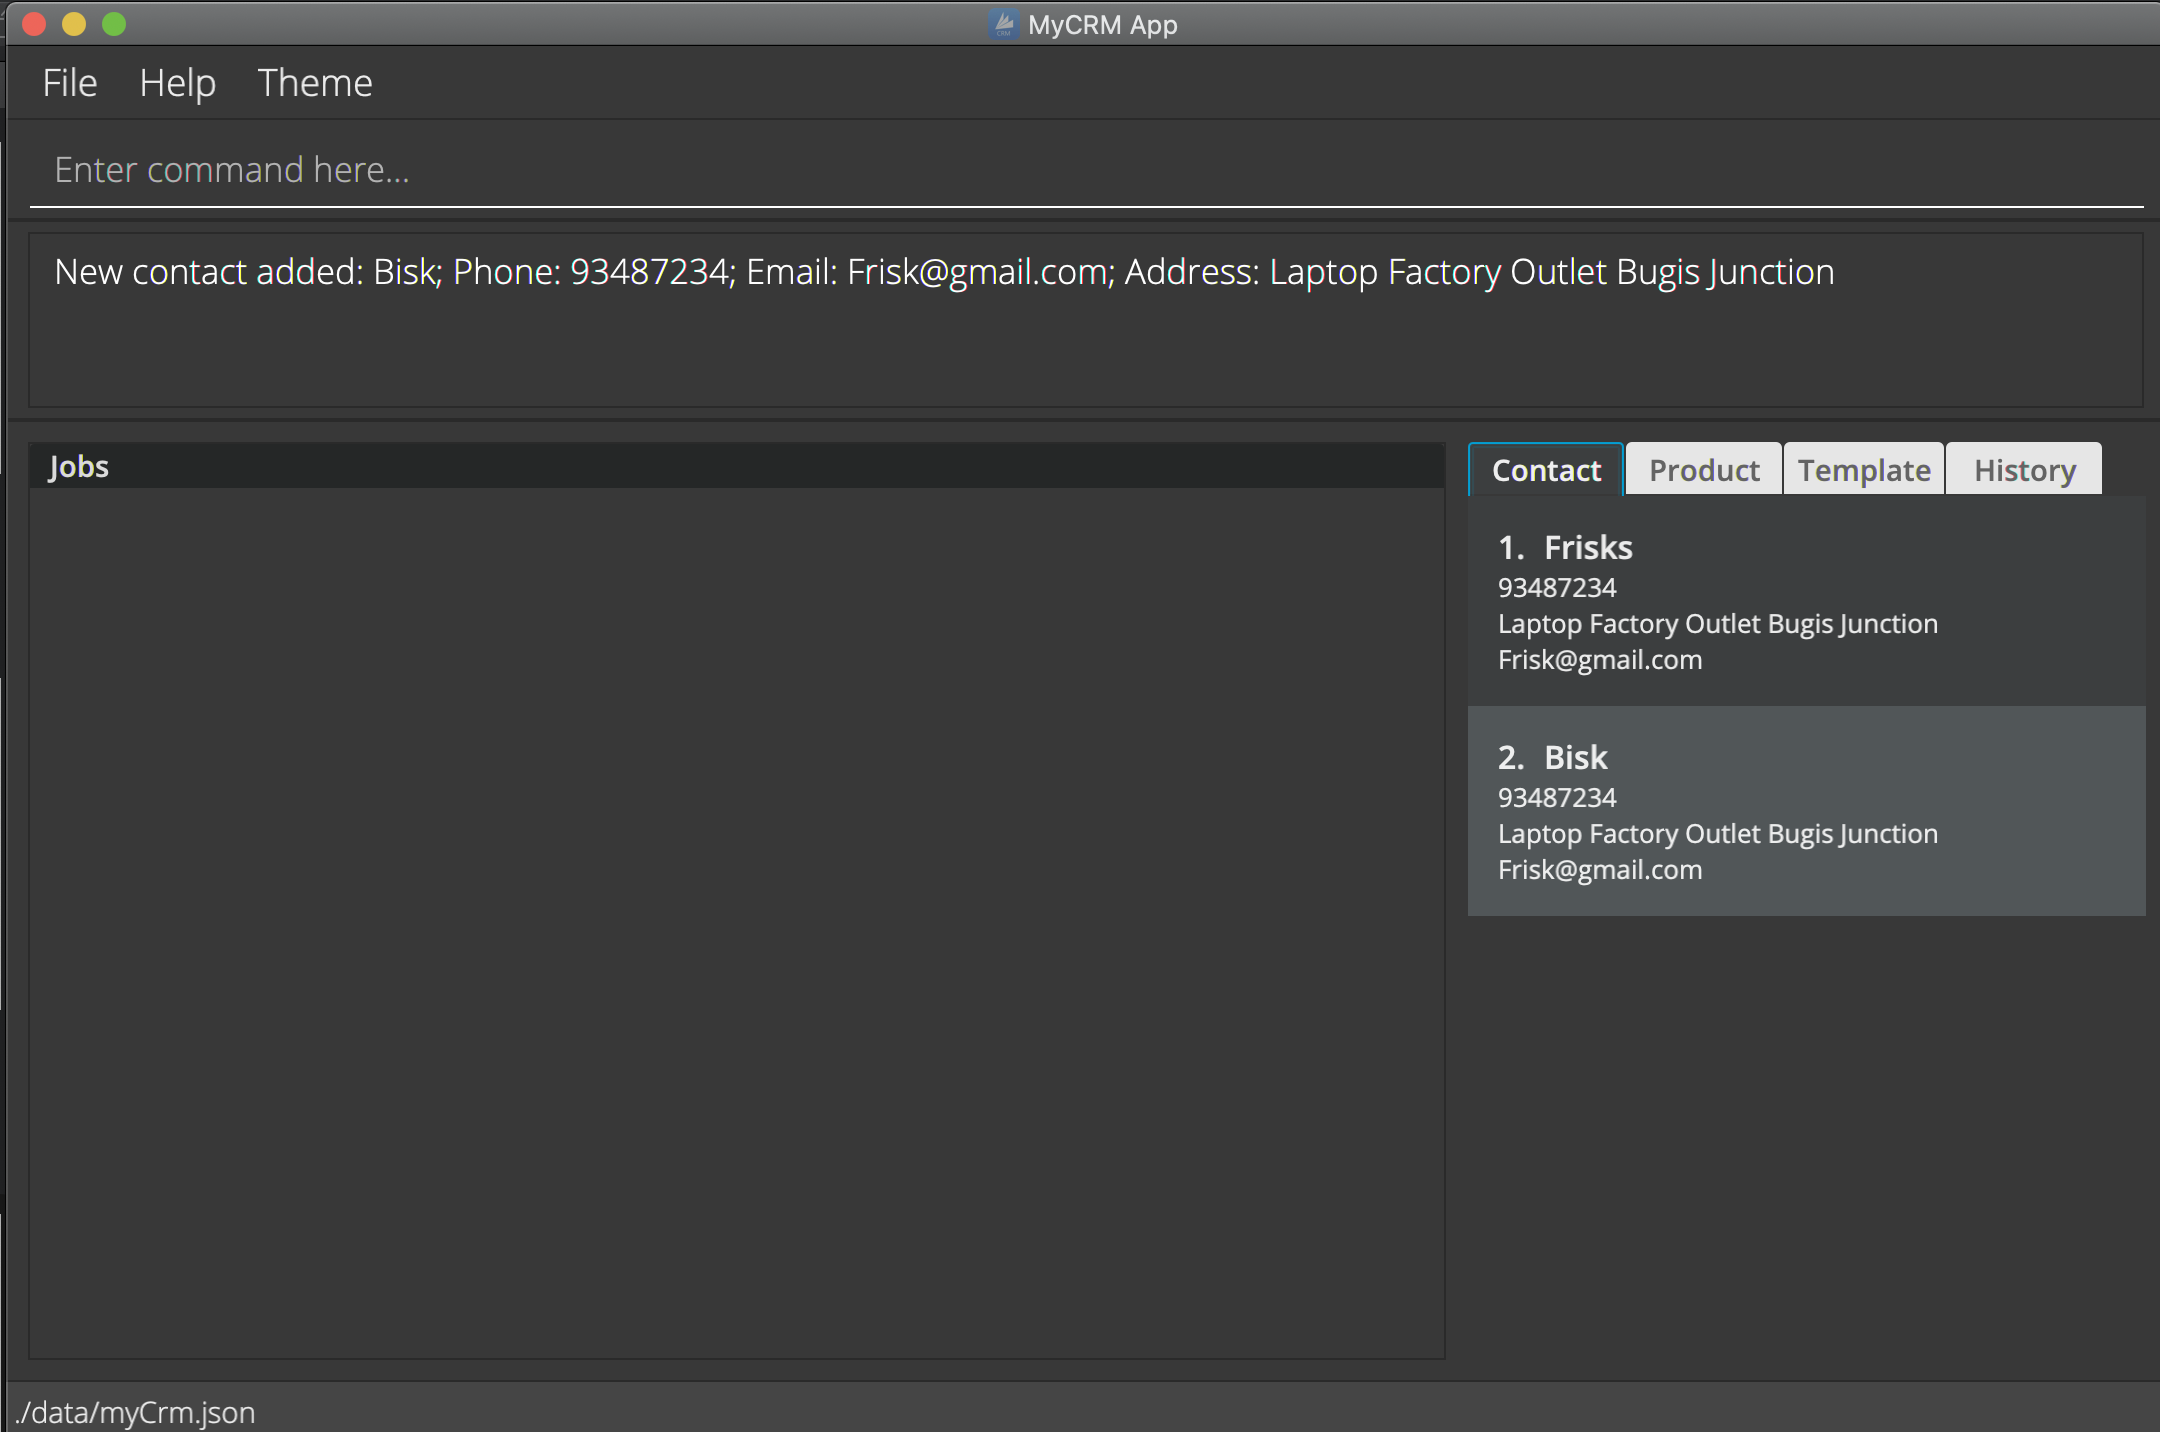Viewport: 2160px width, 1432px height.
Task: Minimize the MyCRM App window
Action: [74, 24]
